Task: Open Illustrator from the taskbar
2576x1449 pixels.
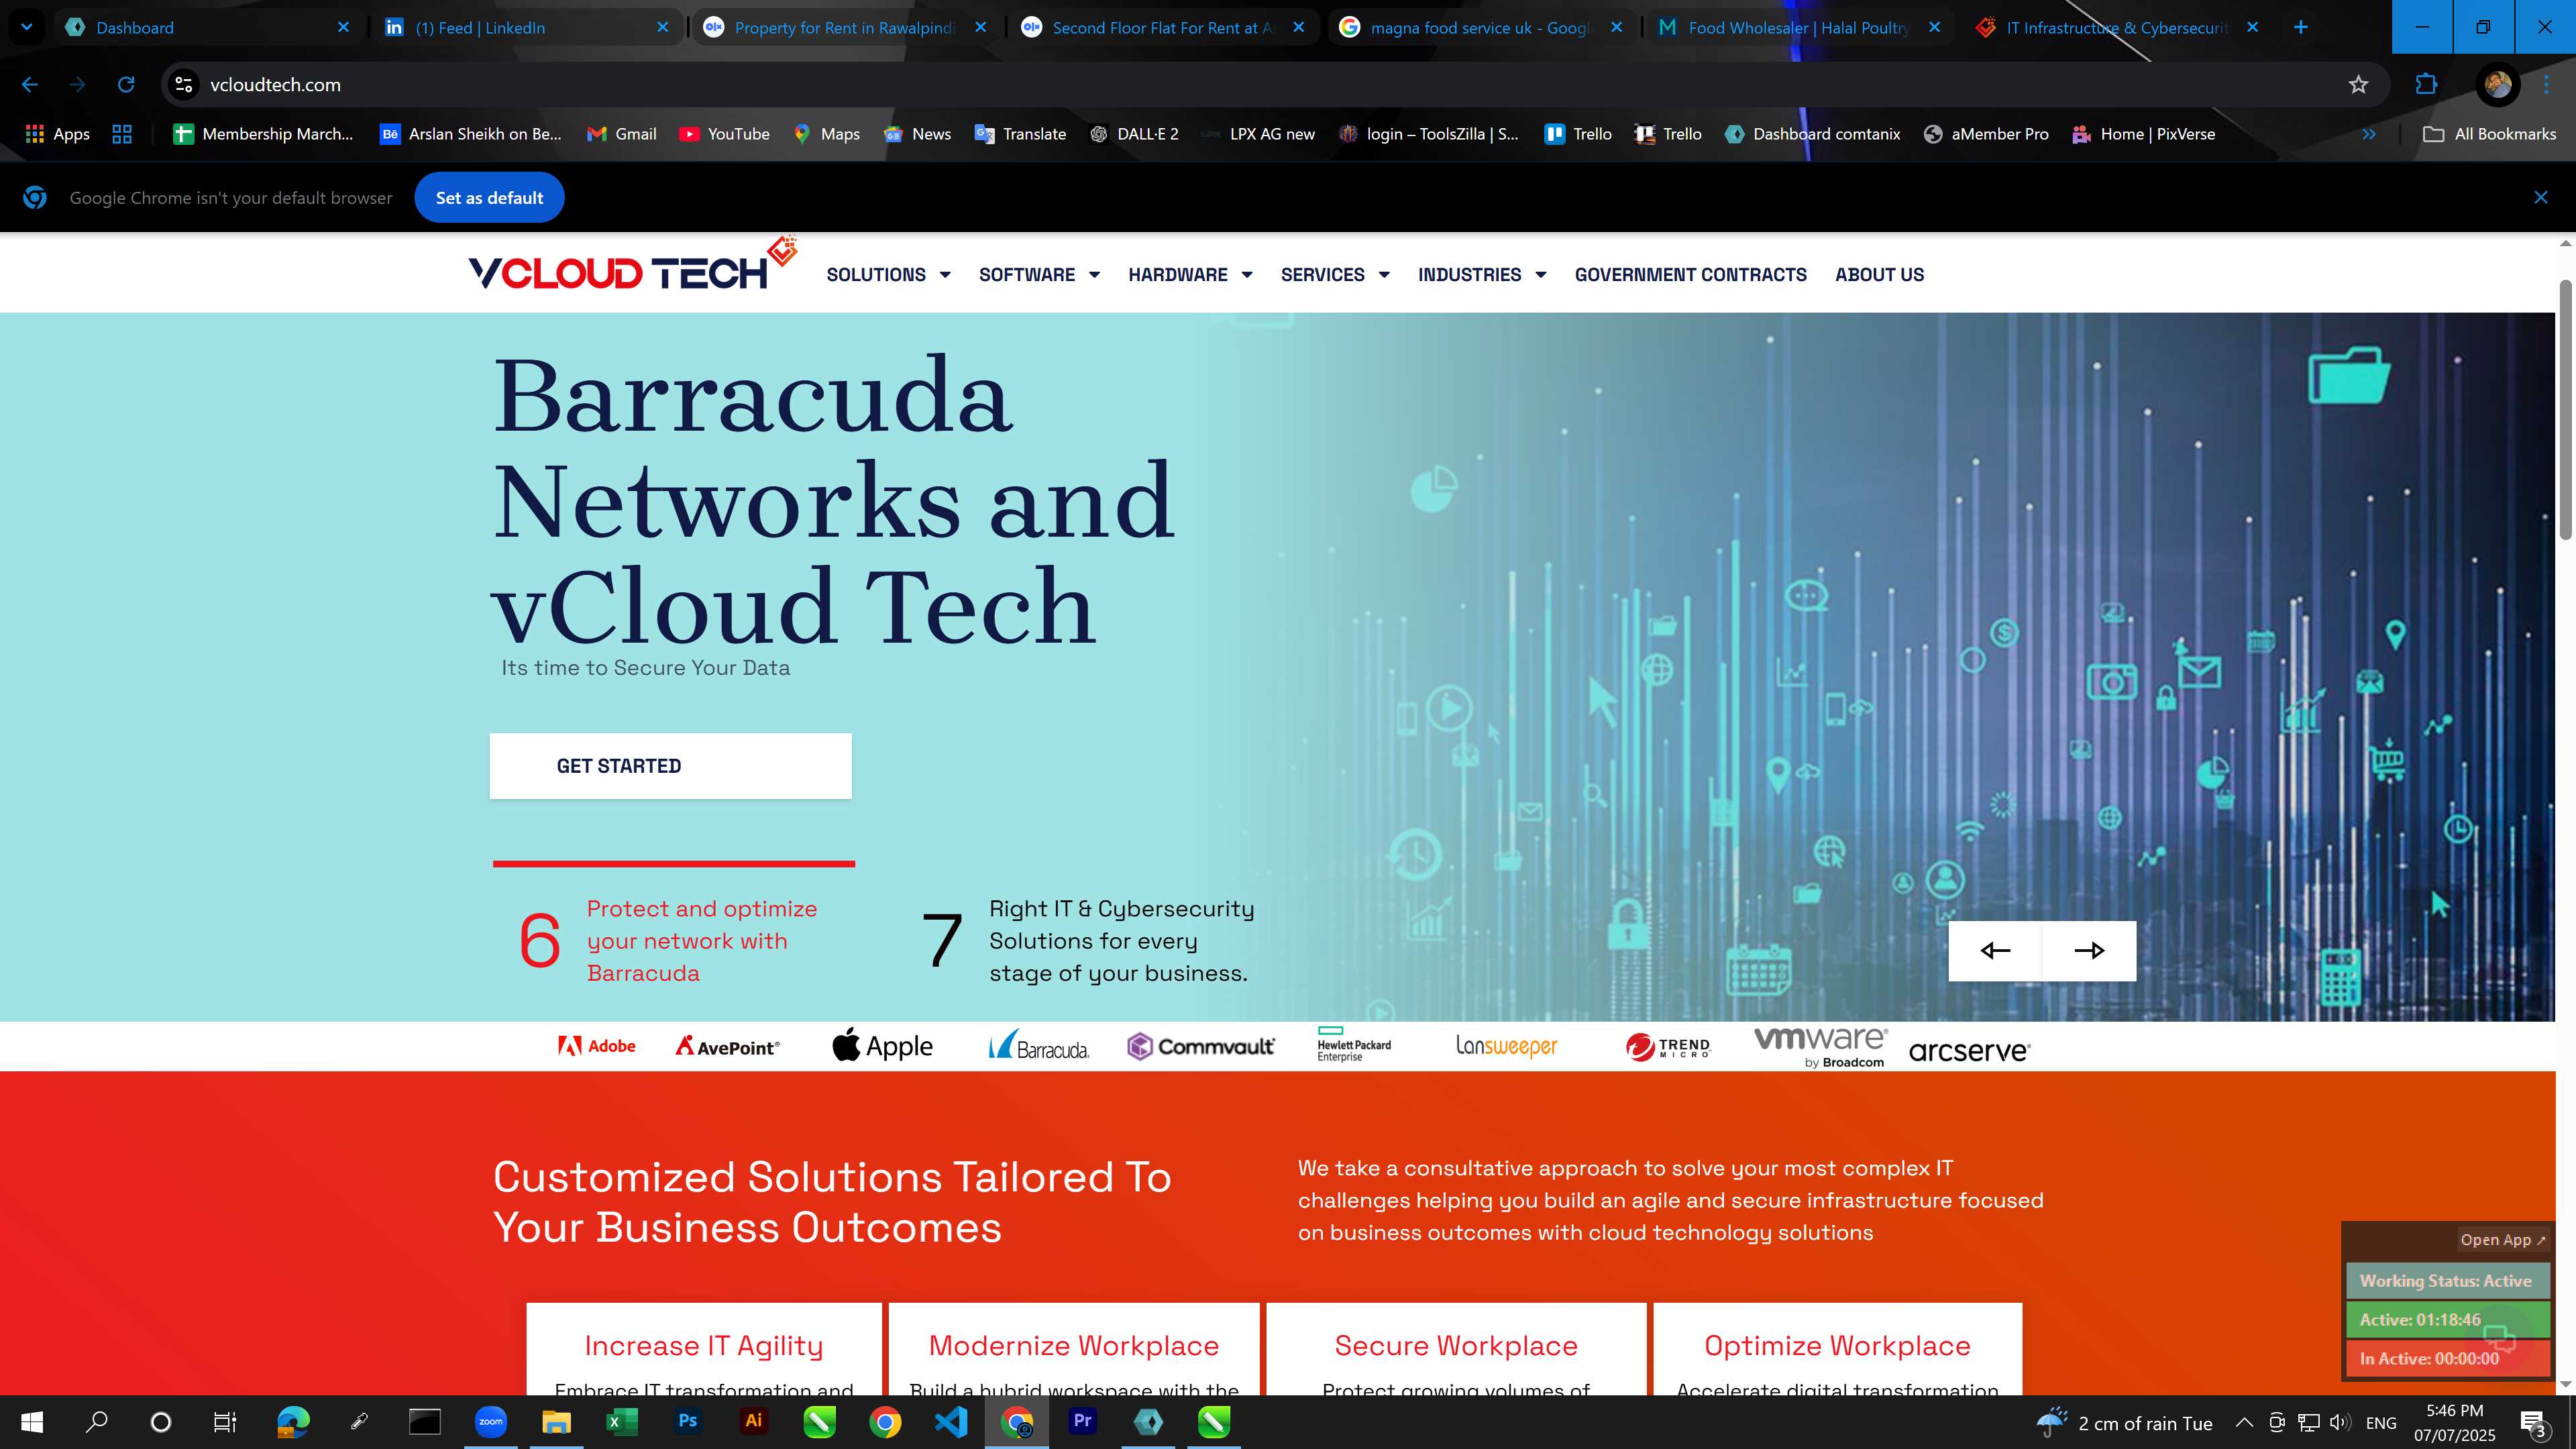Action: coord(754,1422)
